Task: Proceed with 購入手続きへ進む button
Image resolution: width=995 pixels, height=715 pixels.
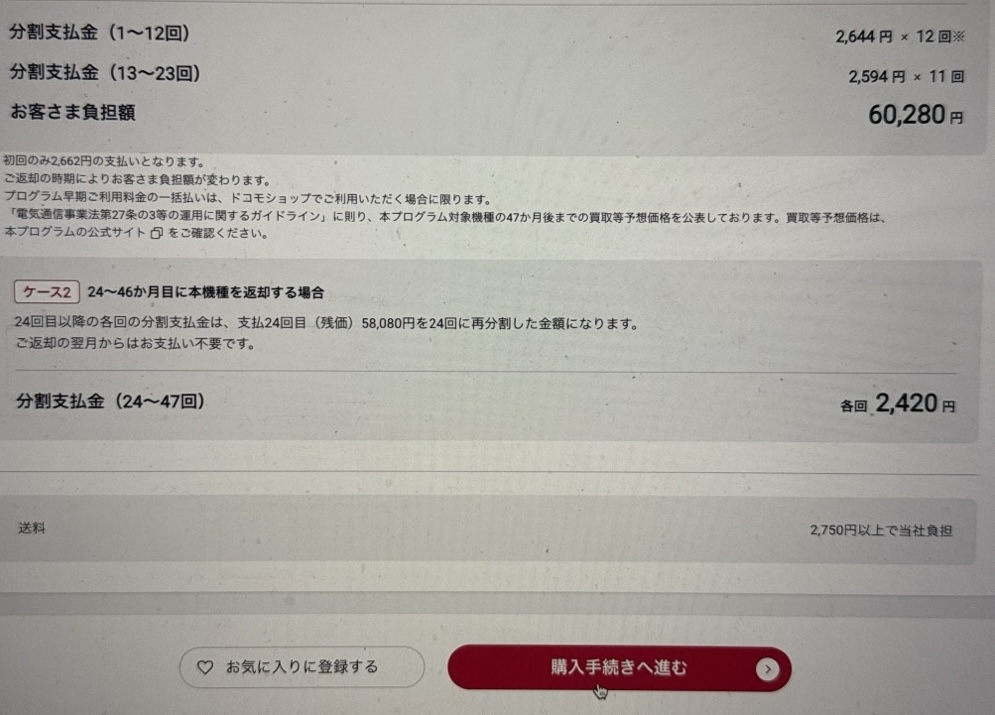Action: (619, 667)
